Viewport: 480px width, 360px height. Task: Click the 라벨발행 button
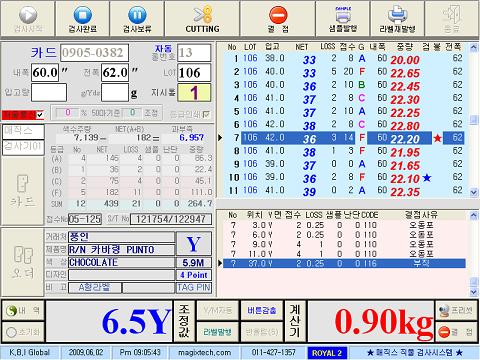pyautogui.click(x=217, y=332)
